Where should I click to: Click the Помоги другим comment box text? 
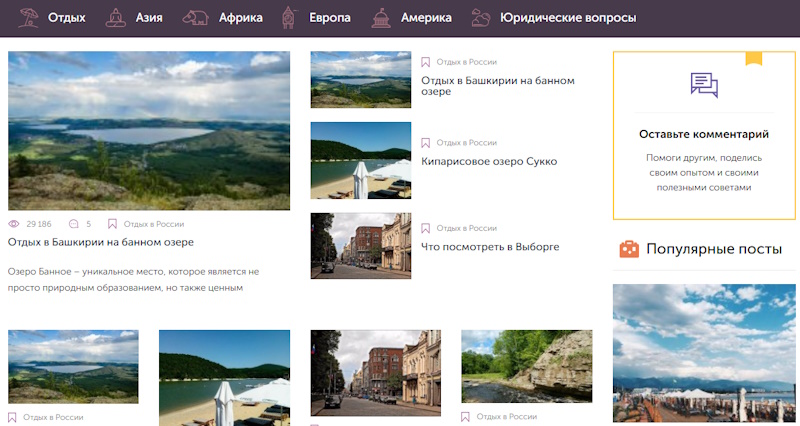click(704, 172)
